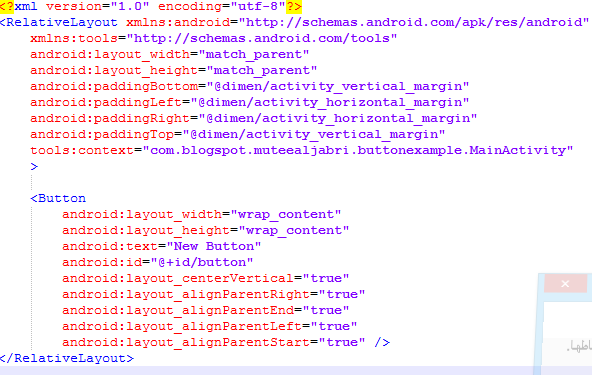The height and width of the screenshot is (375, 592).
Task: Click the xmlns:tools attribute line
Action: (x=214, y=39)
